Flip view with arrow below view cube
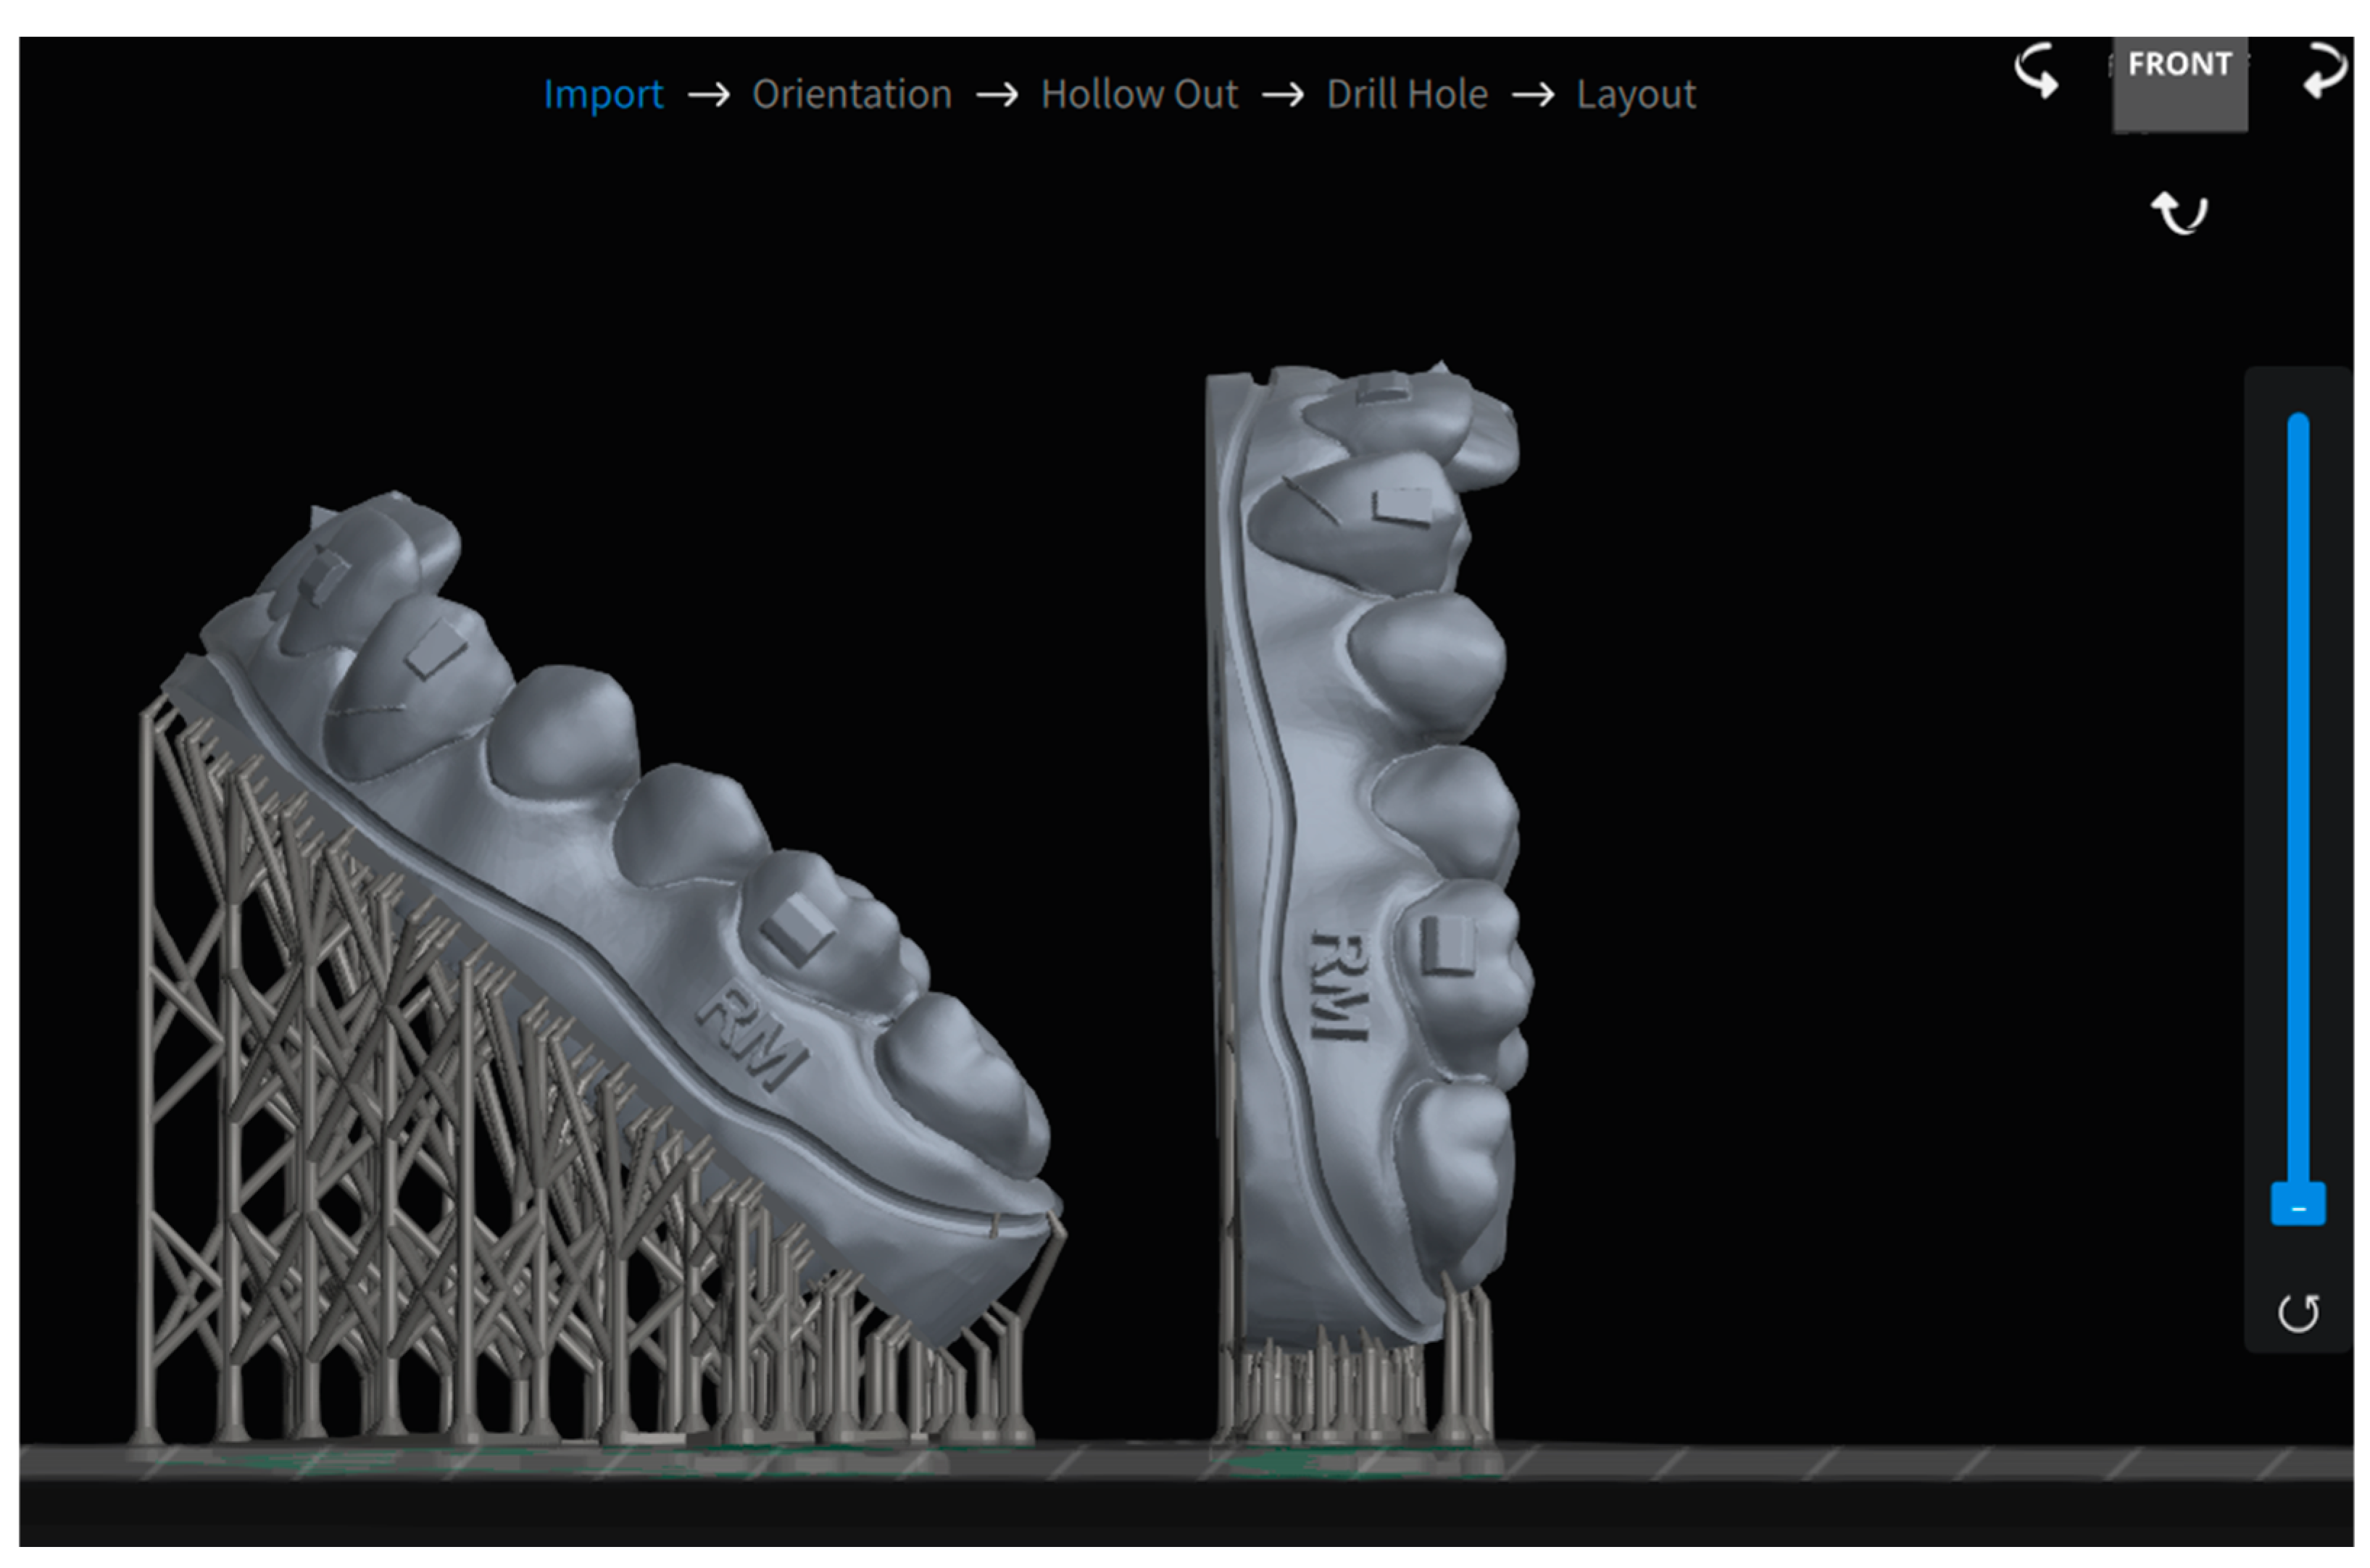This screenshot has height=1568, width=2370. coord(2179,213)
